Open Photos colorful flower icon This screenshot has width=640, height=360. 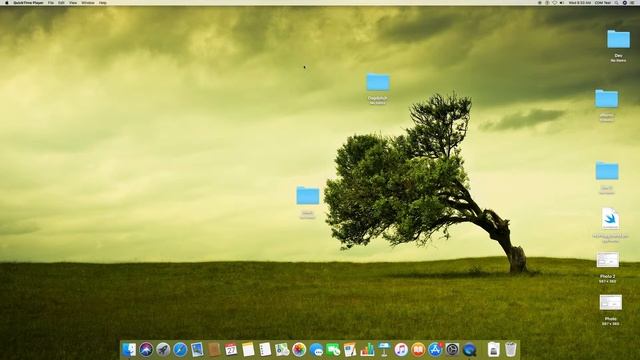pos(299,350)
